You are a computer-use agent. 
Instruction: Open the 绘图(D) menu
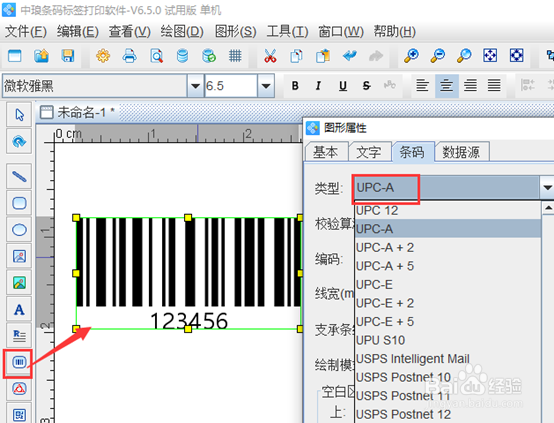(x=182, y=32)
